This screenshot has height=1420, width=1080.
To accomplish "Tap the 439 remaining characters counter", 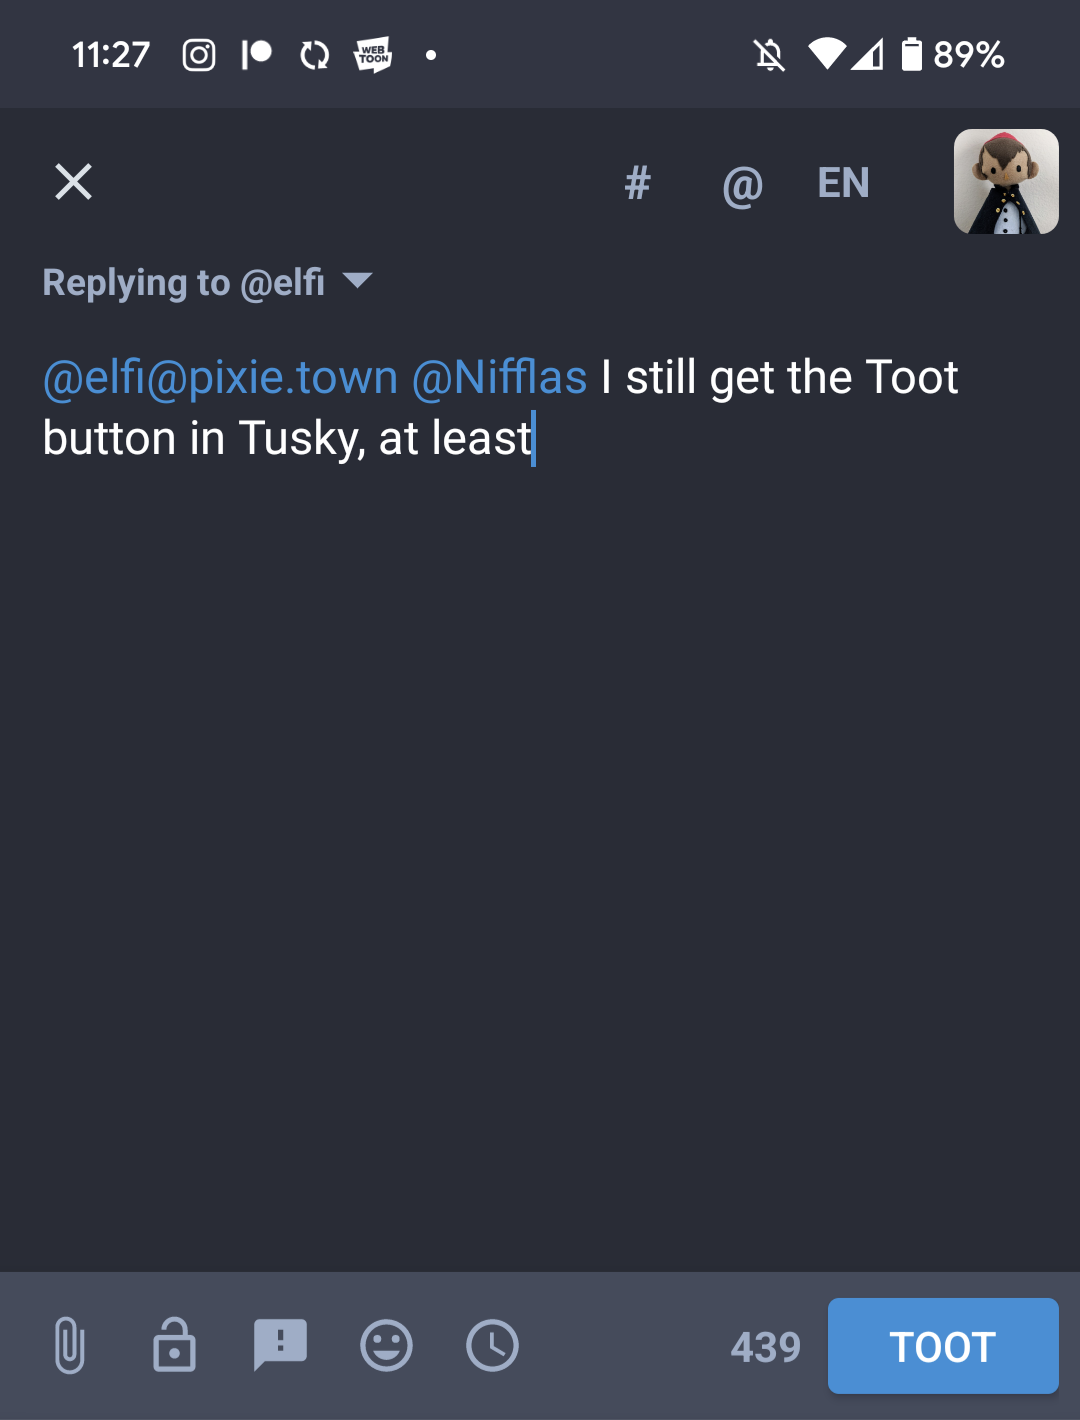I will coord(765,1347).
